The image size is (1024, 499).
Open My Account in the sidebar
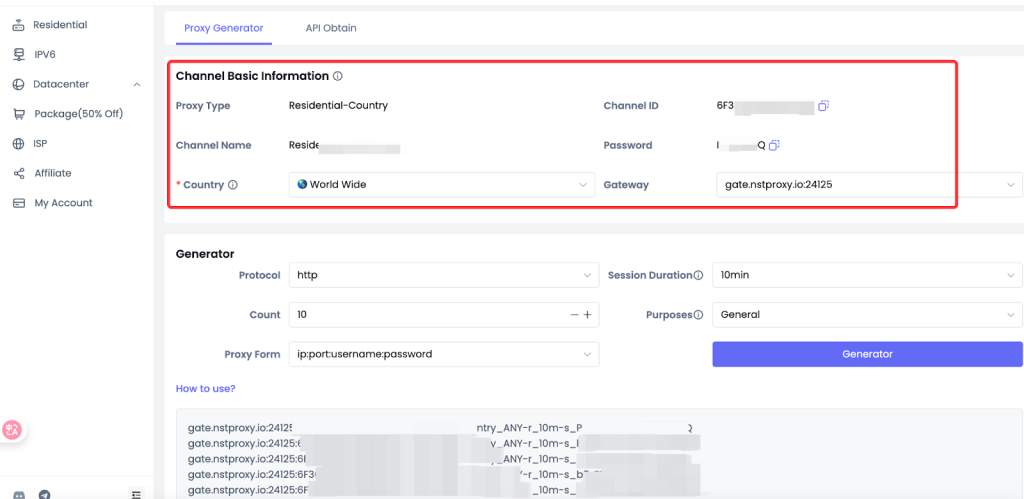[63, 203]
